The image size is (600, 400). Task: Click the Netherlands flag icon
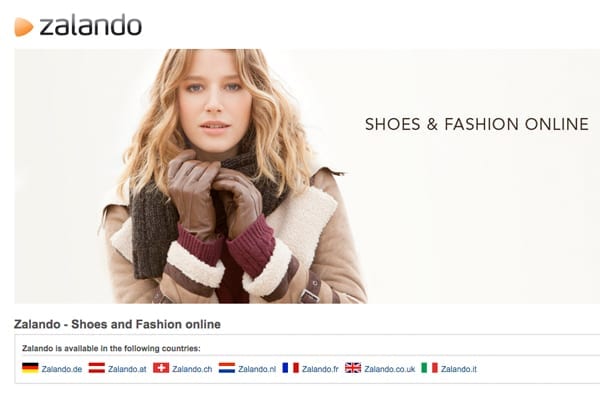[x=227, y=368]
